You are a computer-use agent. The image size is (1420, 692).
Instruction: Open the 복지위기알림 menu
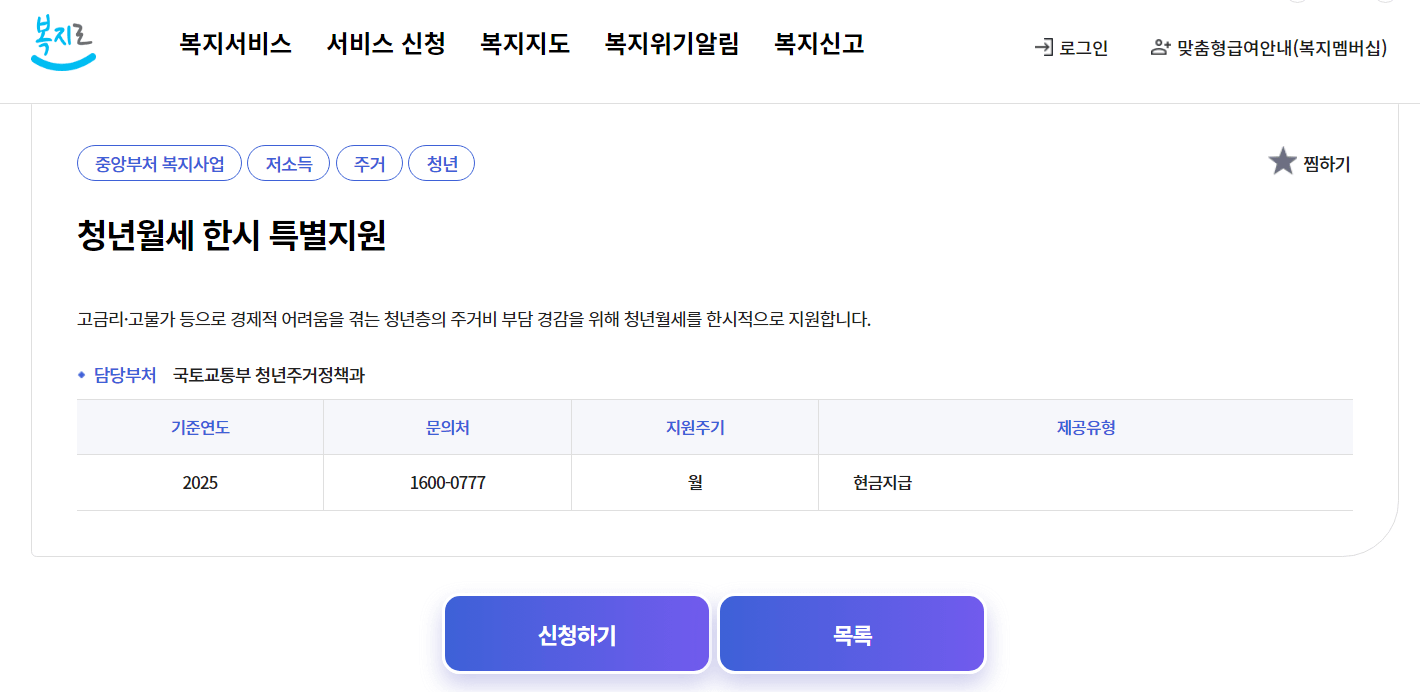tap(670, 43)
